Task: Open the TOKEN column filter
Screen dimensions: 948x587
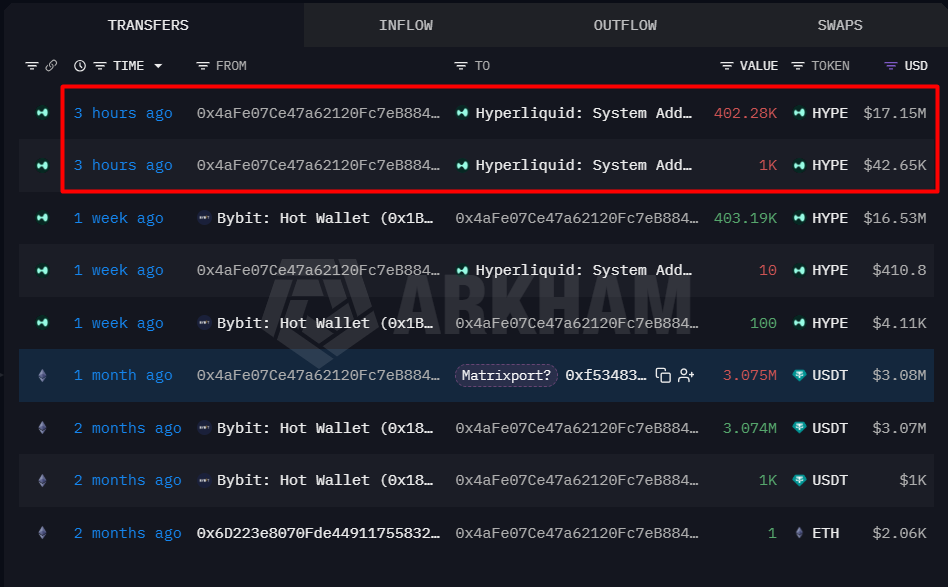Action: click(798, 65)
